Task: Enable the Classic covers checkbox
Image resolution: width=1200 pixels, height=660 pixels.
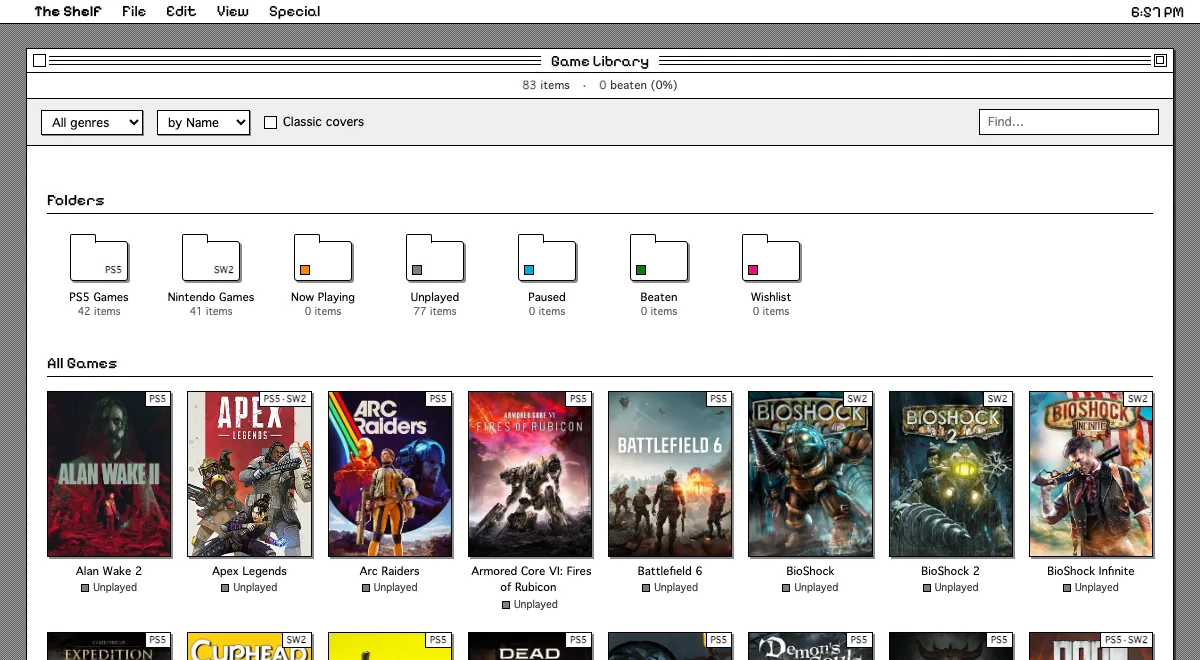Action: (x=270, y=122)
